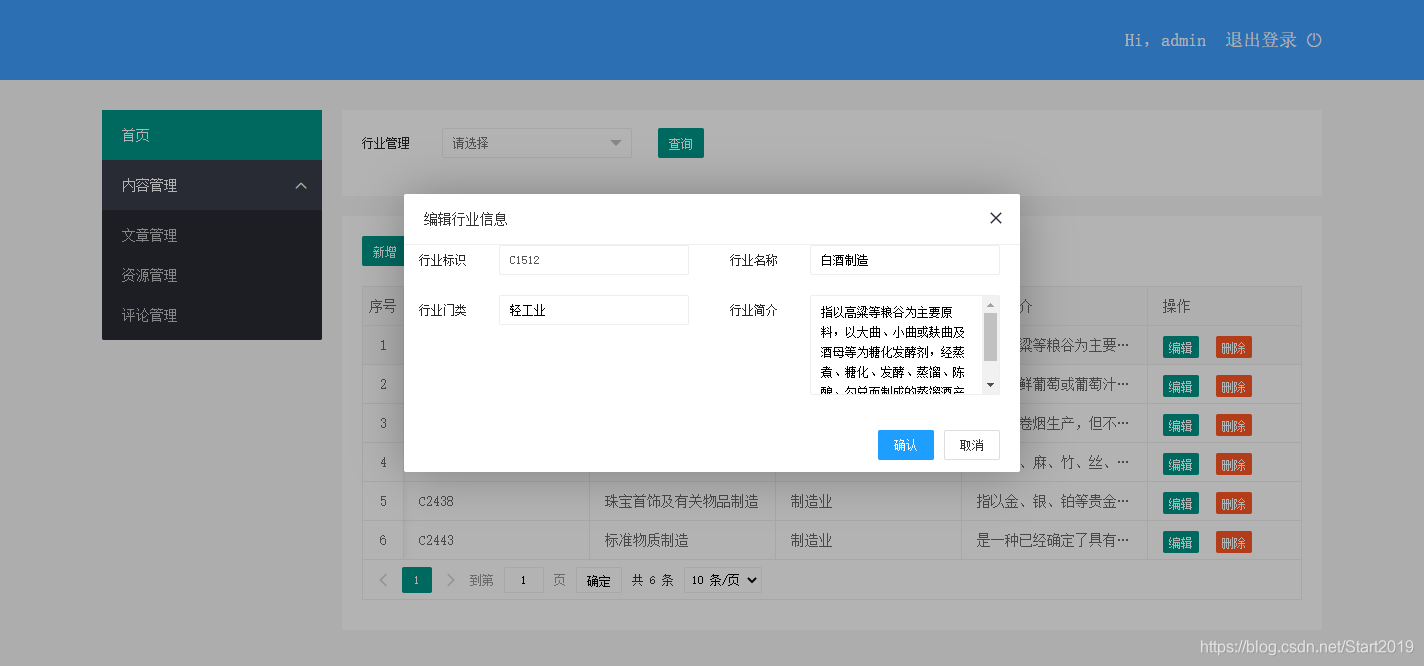Close the 编辑行业信息 dialog with X
The image size is (1424, 666).
[x=995, y=218]
